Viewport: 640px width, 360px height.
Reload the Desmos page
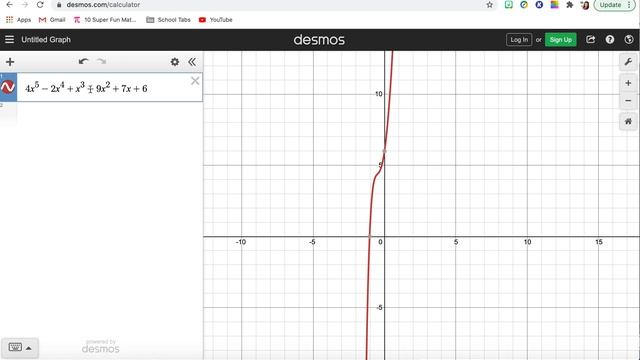pos(40,5)
